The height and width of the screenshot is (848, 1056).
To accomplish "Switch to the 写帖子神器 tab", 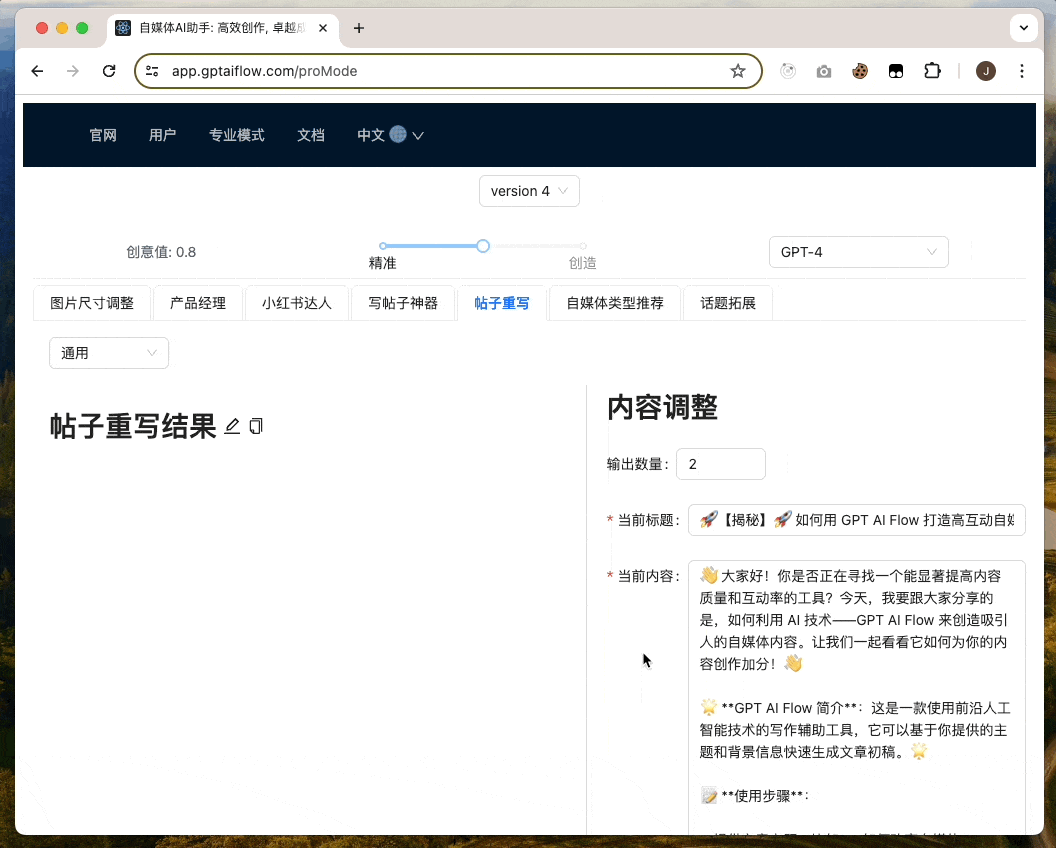I will 403,303.
